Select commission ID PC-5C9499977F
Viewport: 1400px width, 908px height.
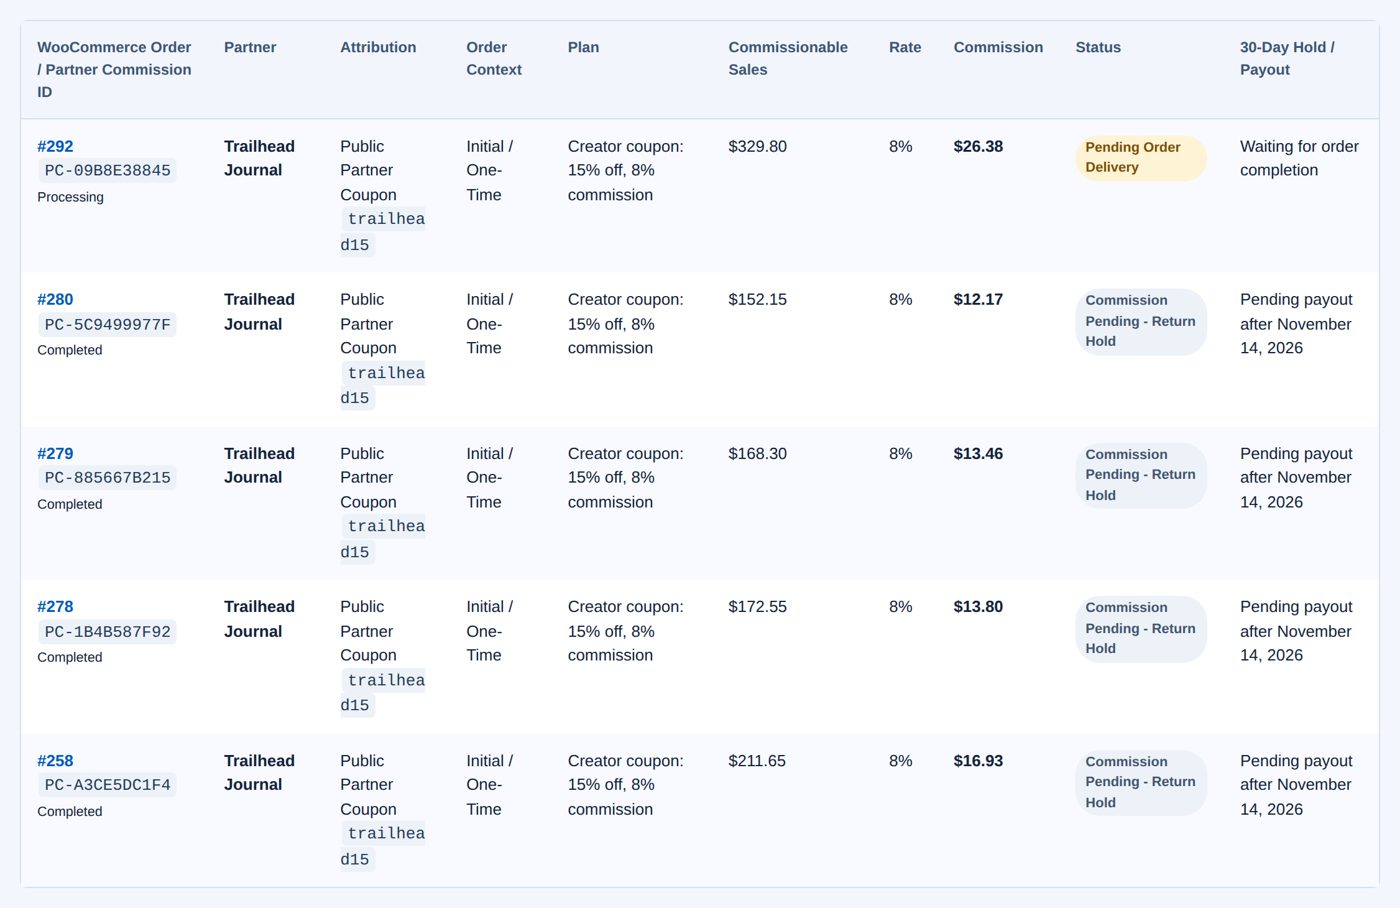(107, 325)
